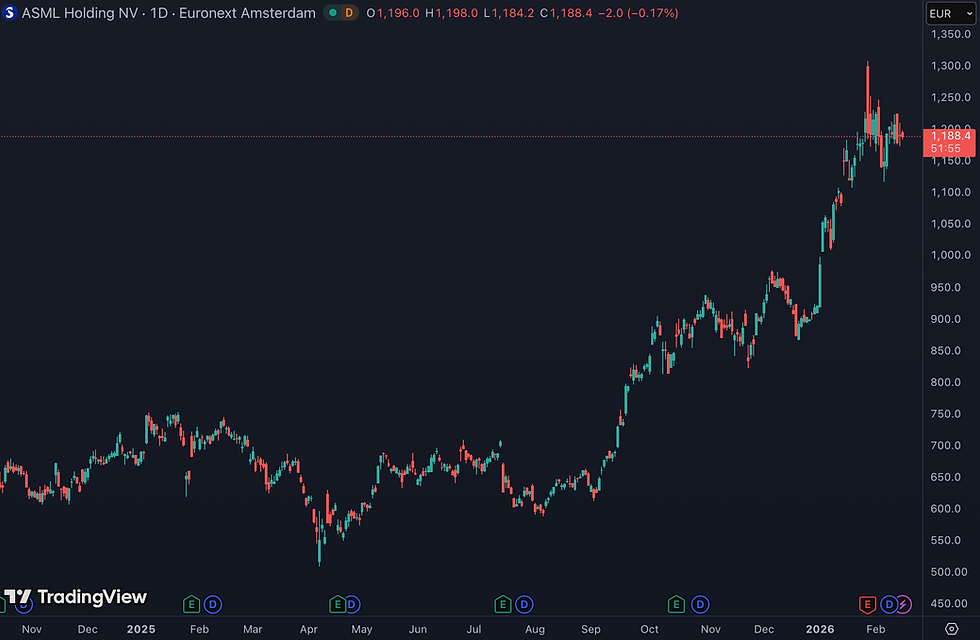980x640 pixels.
Task: Click the Mar label on time axis
Action: click(252, 629)
